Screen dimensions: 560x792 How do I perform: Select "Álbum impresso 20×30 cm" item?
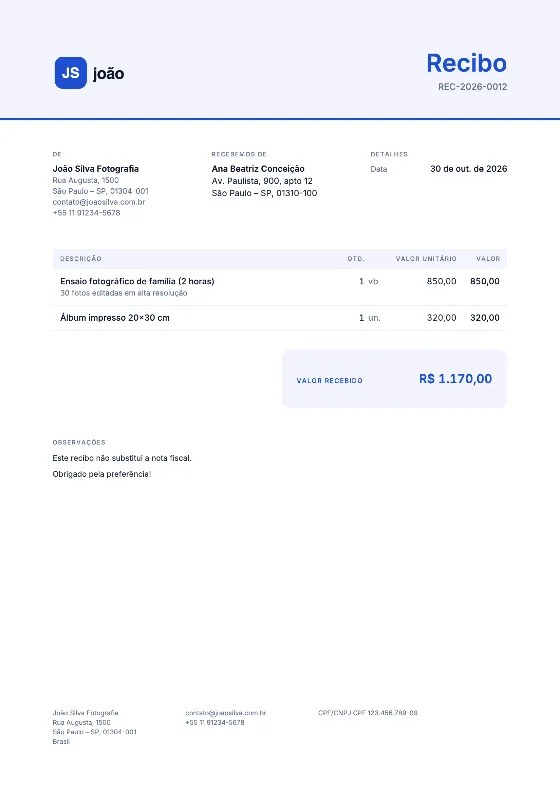tap(115, 318)
